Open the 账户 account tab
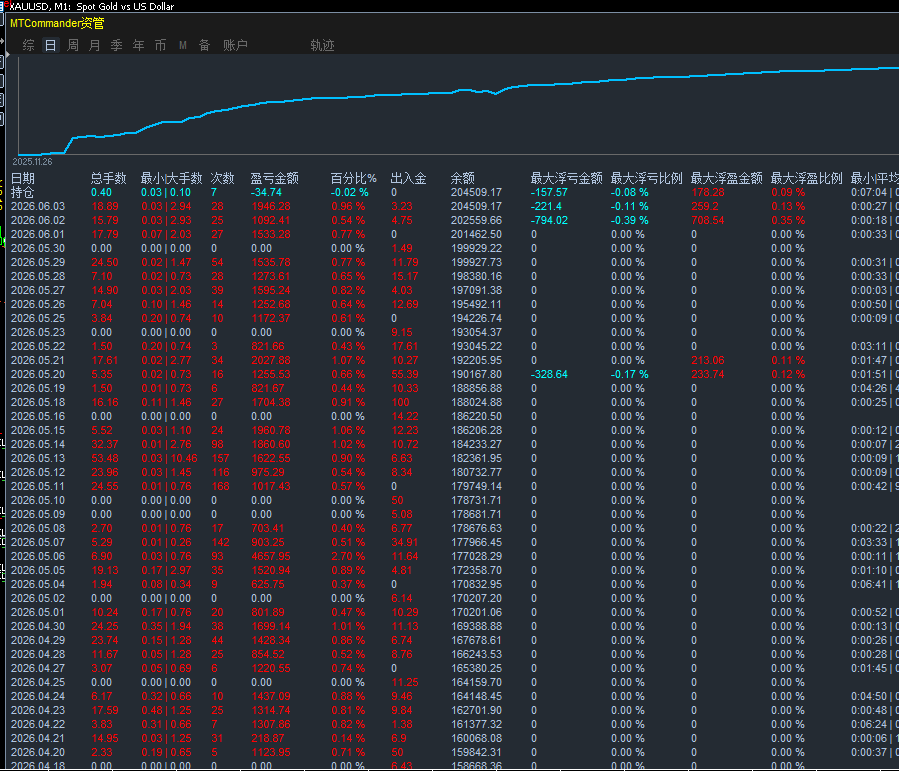This screenshot has height=771, width=899. coord(235,45)
